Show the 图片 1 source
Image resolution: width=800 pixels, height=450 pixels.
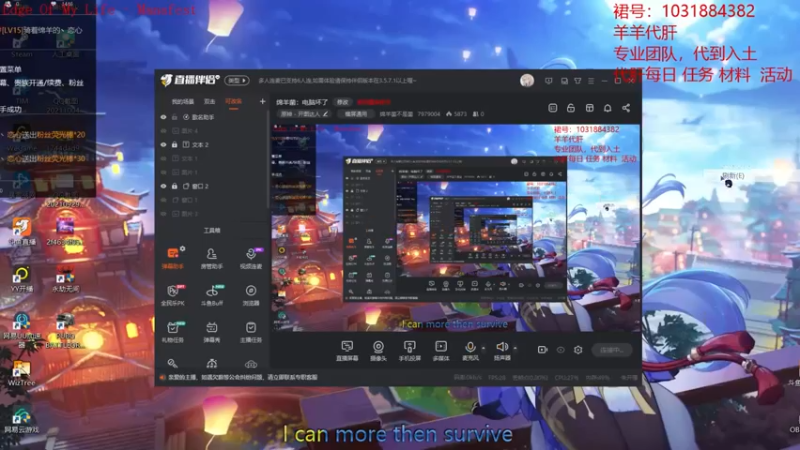pyautogui.click(x=163, y=172)
